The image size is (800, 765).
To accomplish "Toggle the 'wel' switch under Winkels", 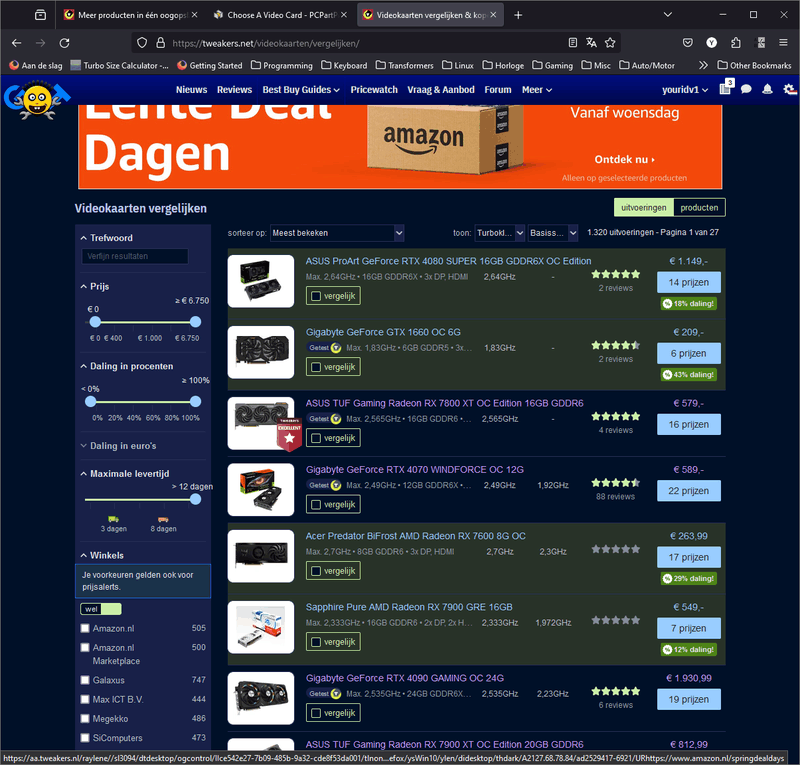I will (101, 609).
